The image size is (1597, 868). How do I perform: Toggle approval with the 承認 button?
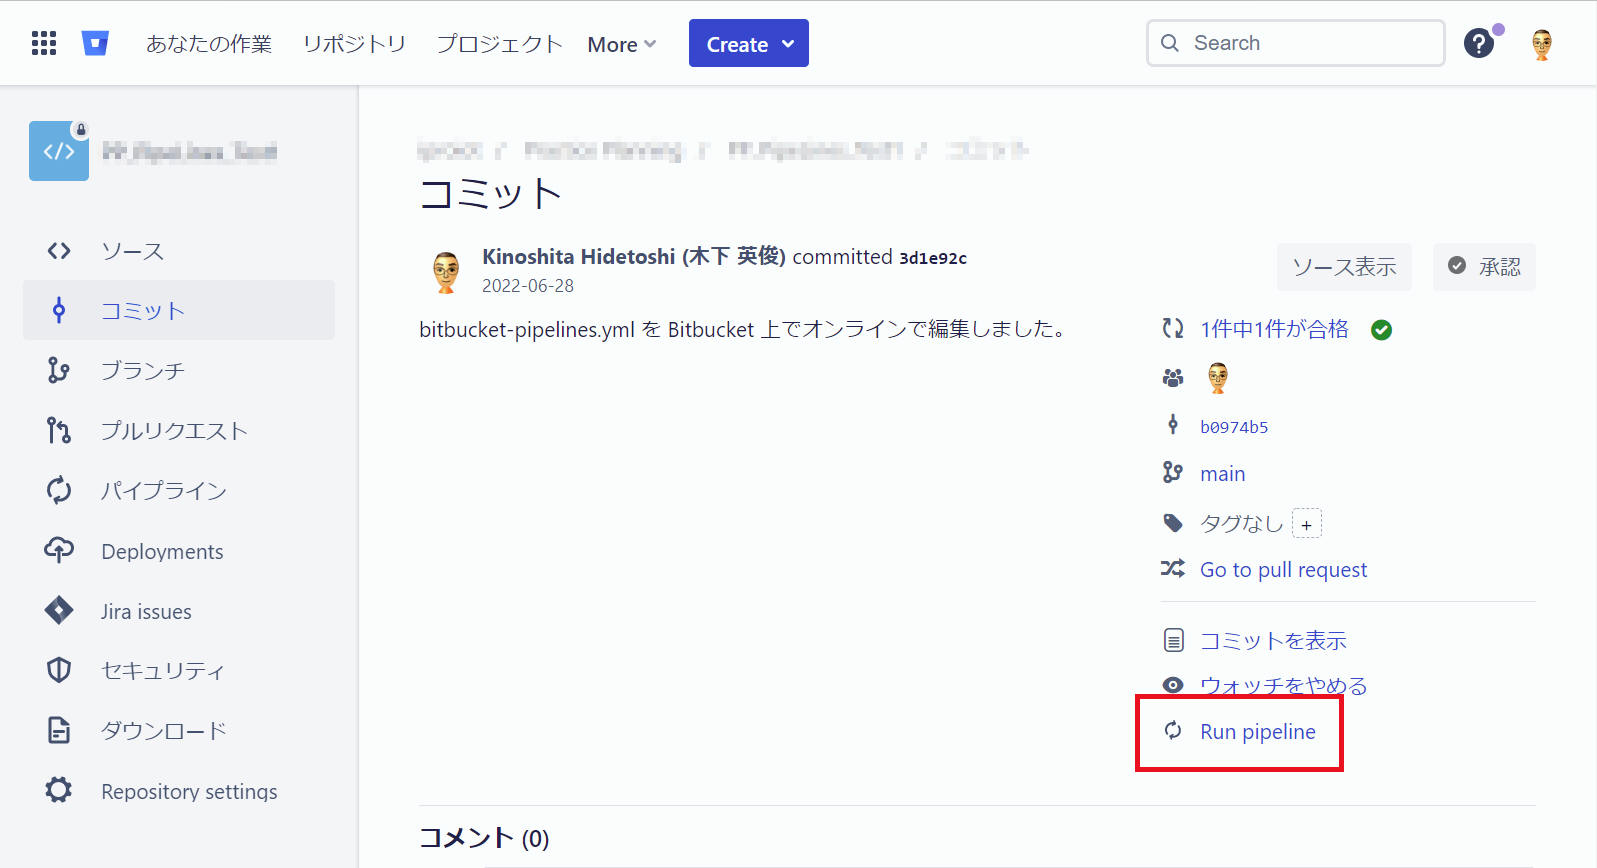1484,267
